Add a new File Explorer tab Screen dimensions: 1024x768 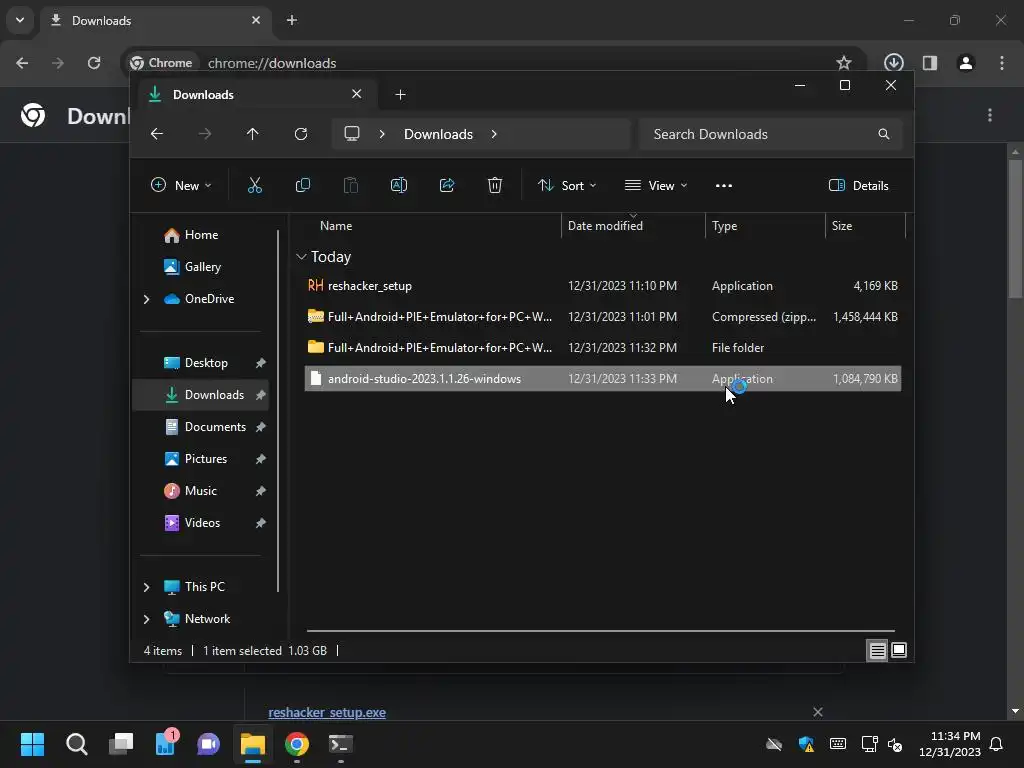(400, 95)
